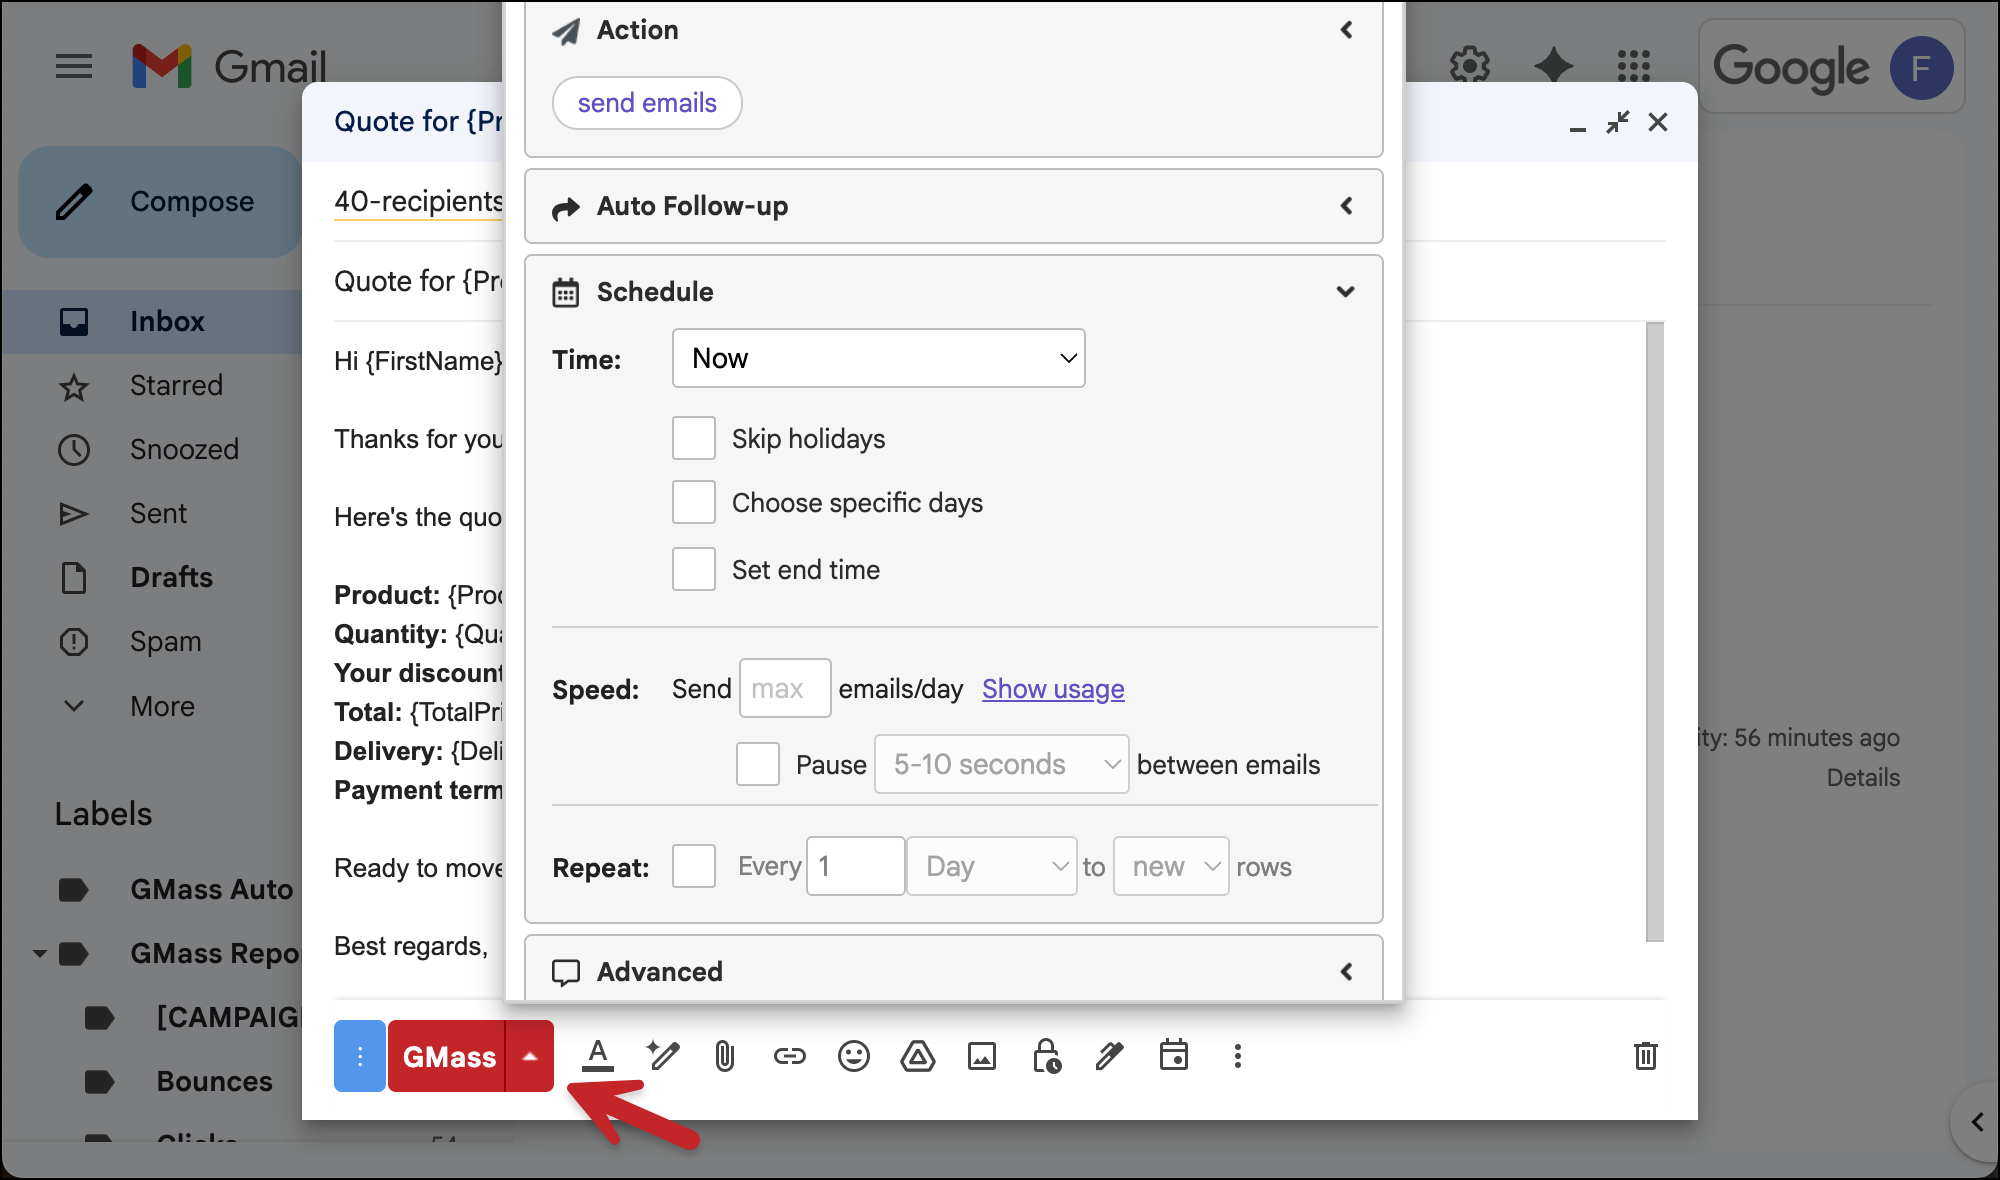Screen dimensions: 2000x1180
Task: Enable the Skip holidays option
Action: [693, 438]
